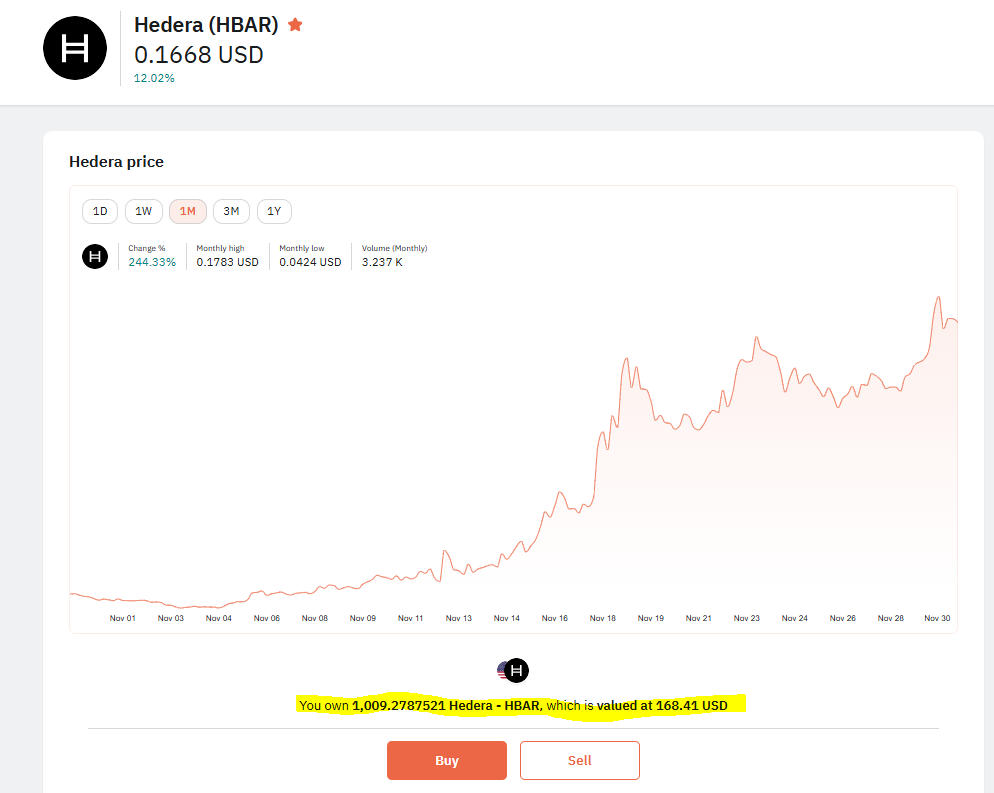Click the Monthly high 0.1783 USD value
This screenshot has width=994, height=793.
click(228, 262)
